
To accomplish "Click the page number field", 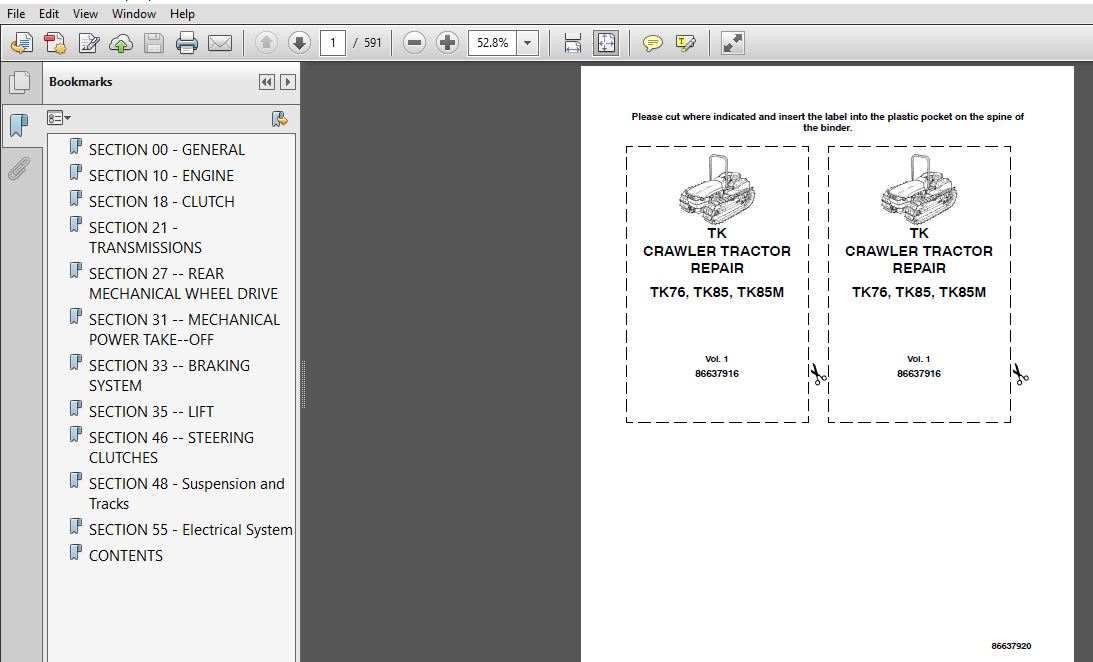I will tap(333, 43).
